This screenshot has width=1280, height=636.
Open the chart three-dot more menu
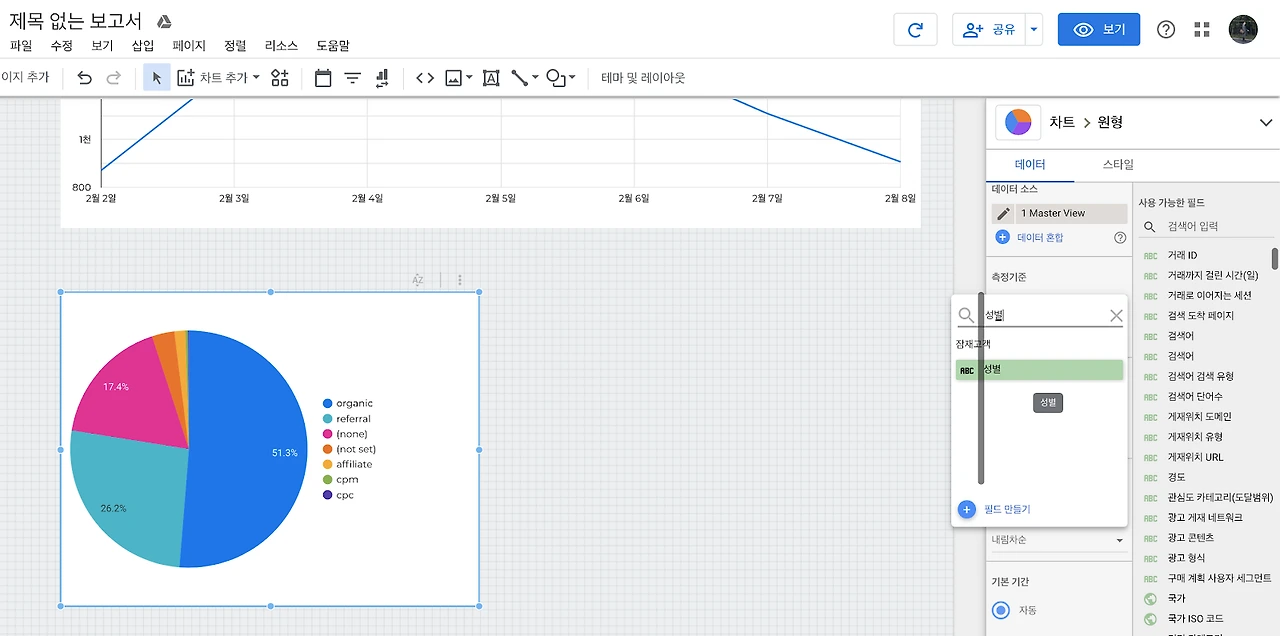click(x=460, y=281)
